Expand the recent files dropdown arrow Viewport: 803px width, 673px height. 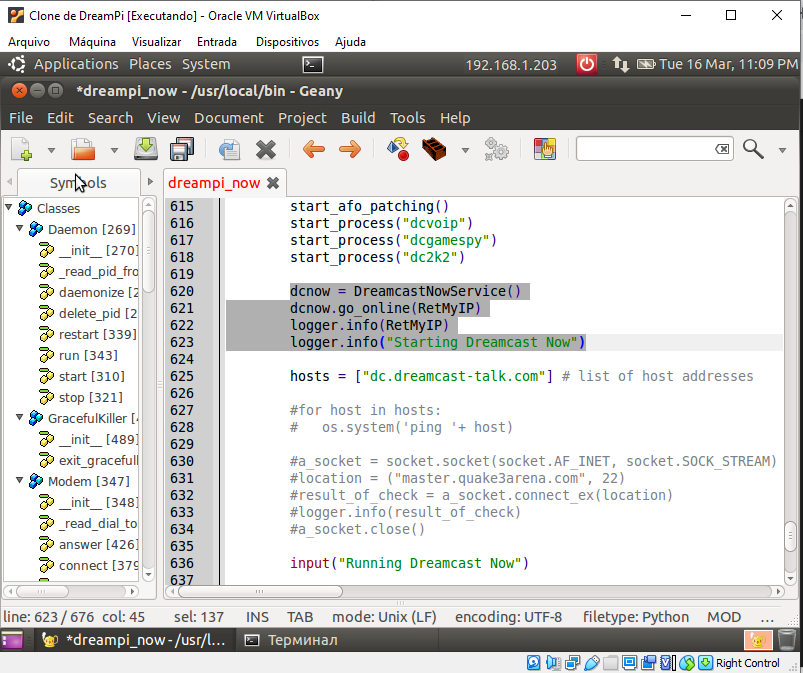pyautogui.click(x=114, y=150)
